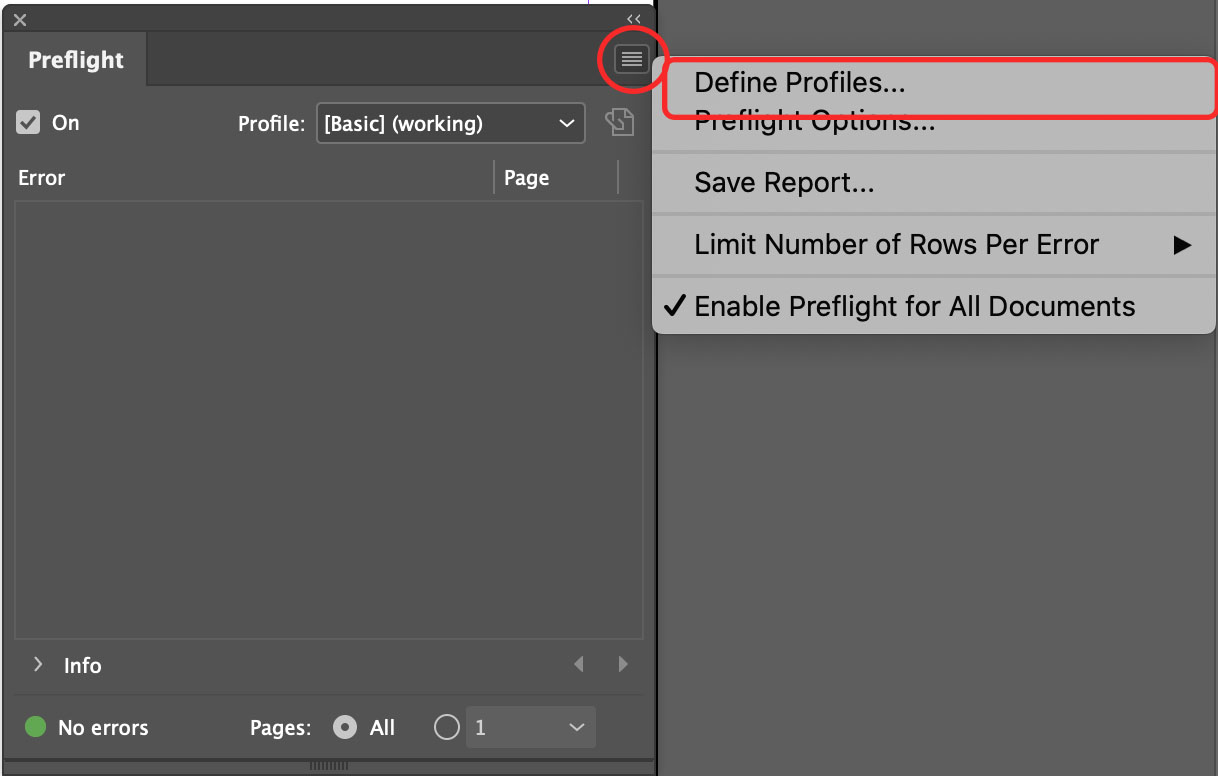This screenshot has height=776, width=1218.
Task: Toggle Enable Preflight for All Documents
Action: 933,306
